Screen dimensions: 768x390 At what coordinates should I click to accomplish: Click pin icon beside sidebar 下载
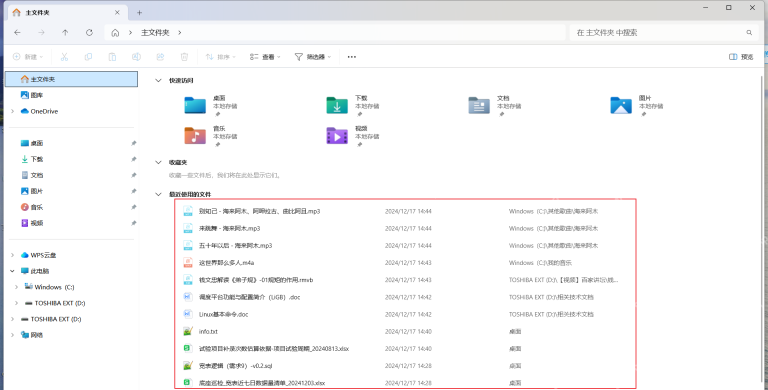134,159
